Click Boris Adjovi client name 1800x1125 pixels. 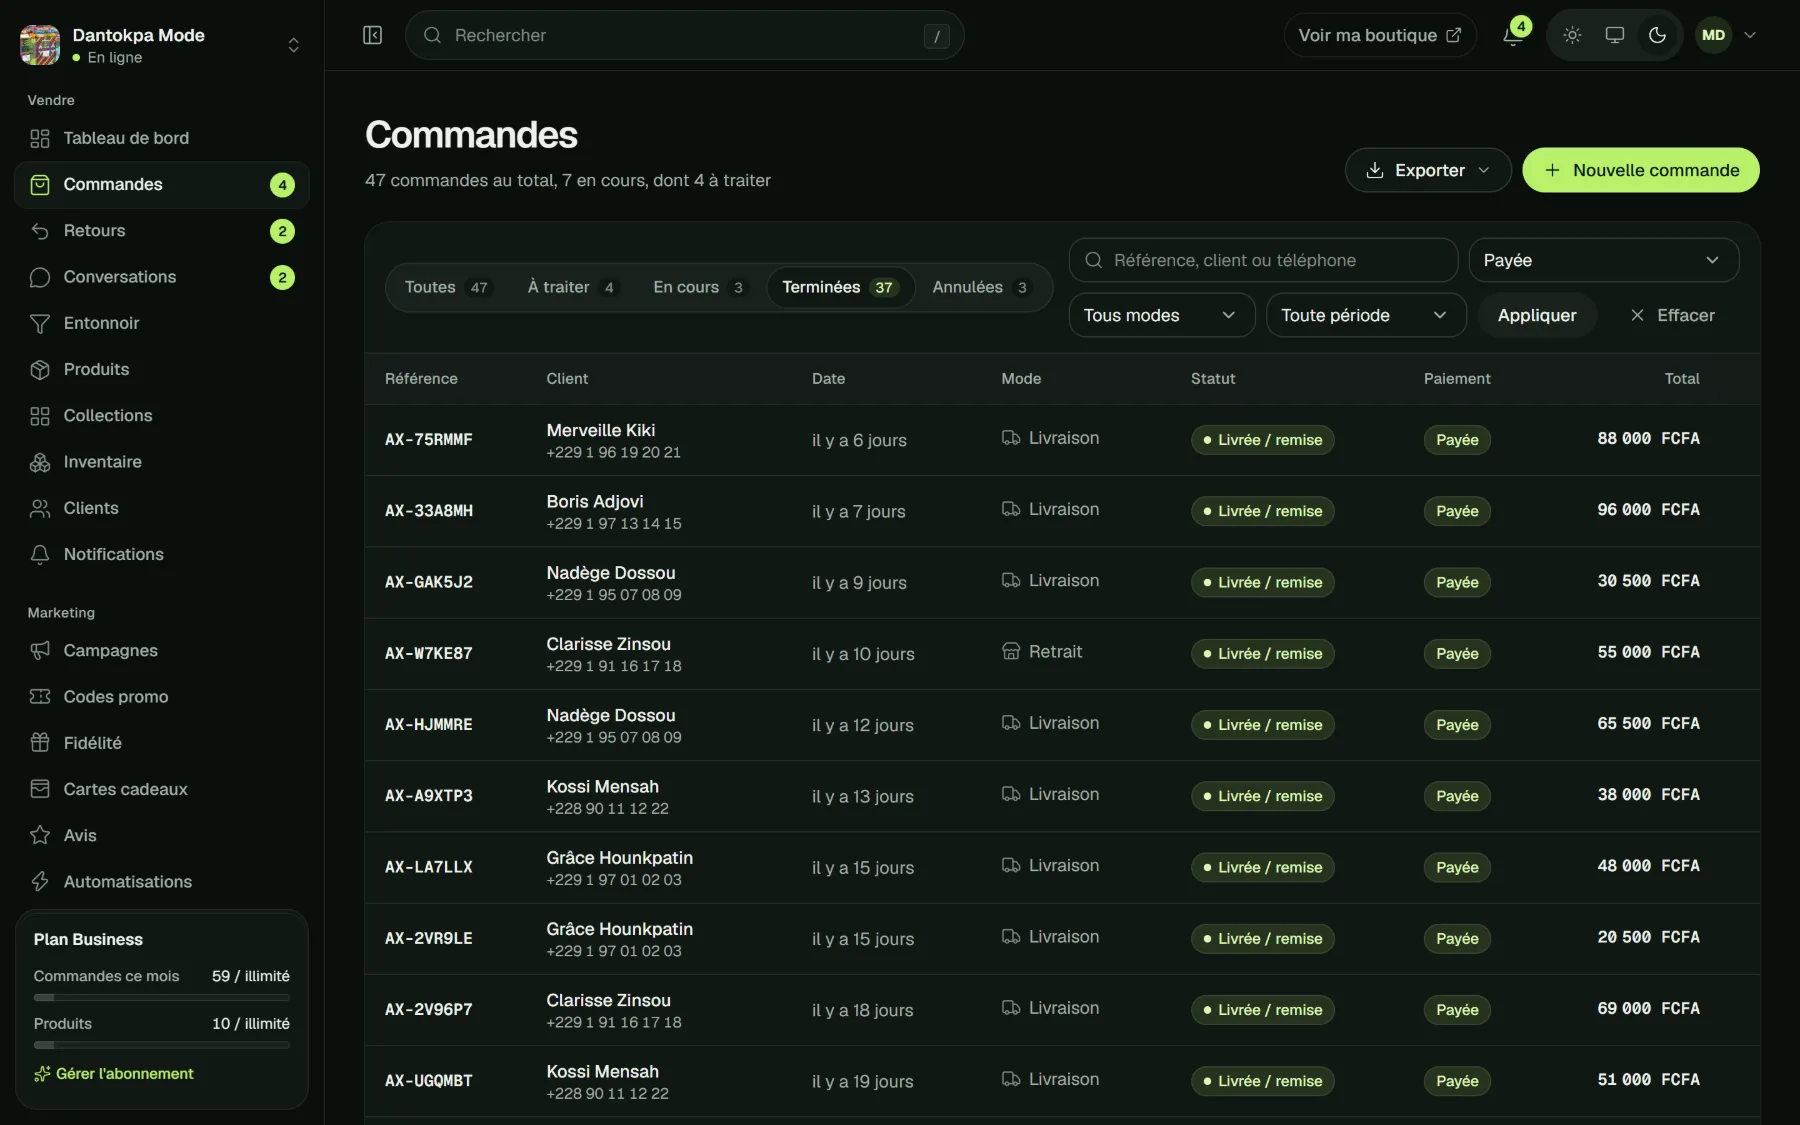[x=595, y=501]
